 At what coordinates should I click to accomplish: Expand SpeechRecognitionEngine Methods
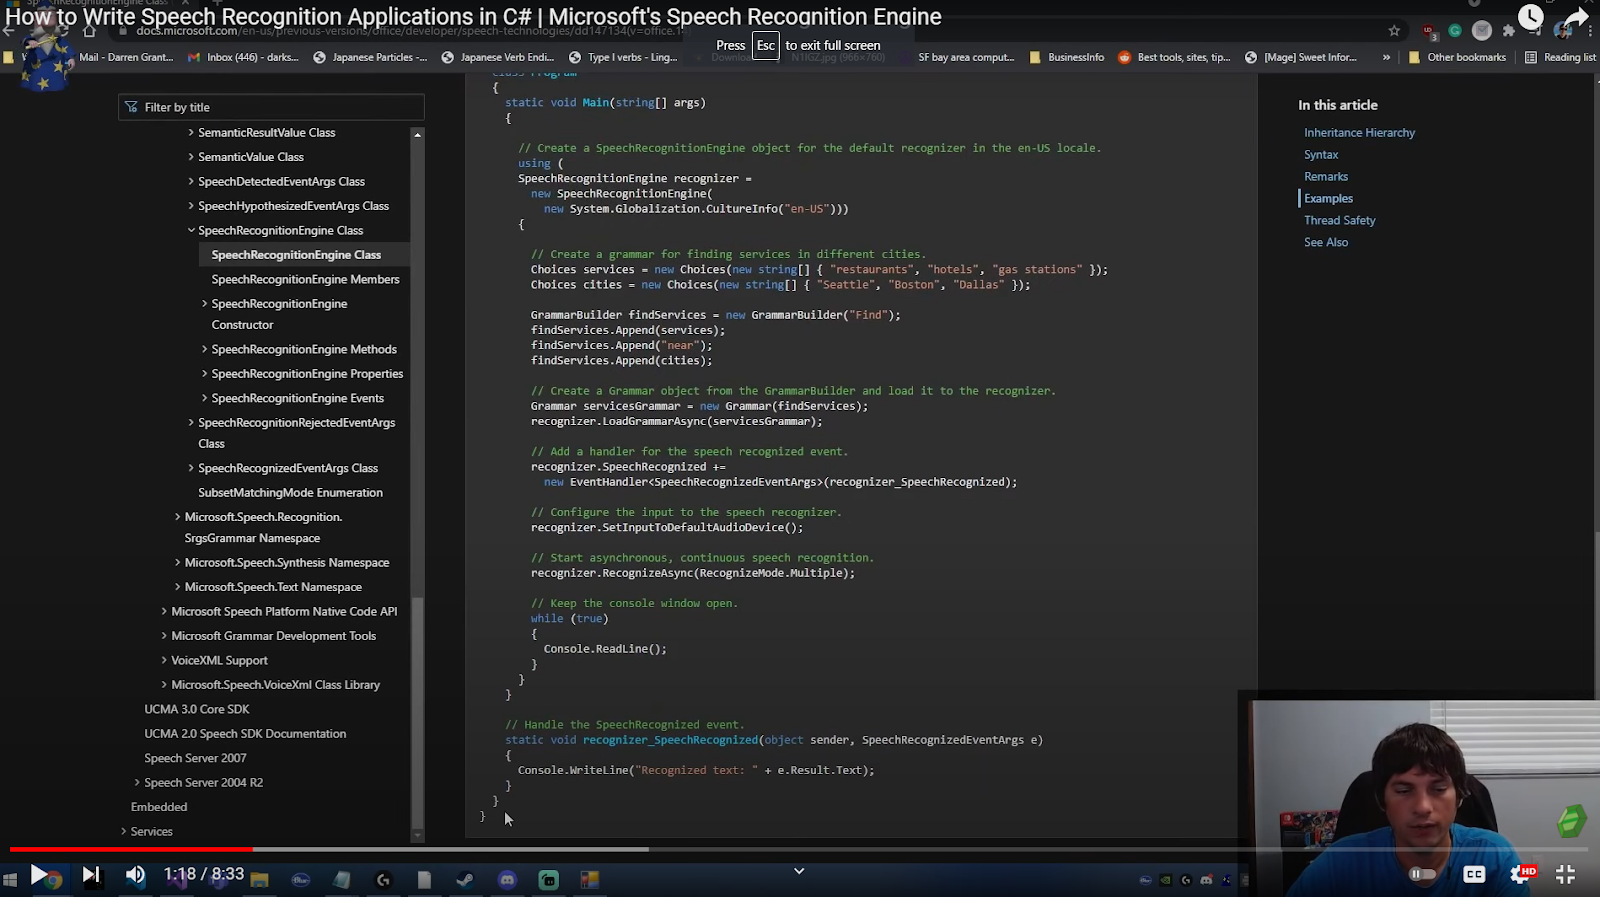tap(205, 349)
